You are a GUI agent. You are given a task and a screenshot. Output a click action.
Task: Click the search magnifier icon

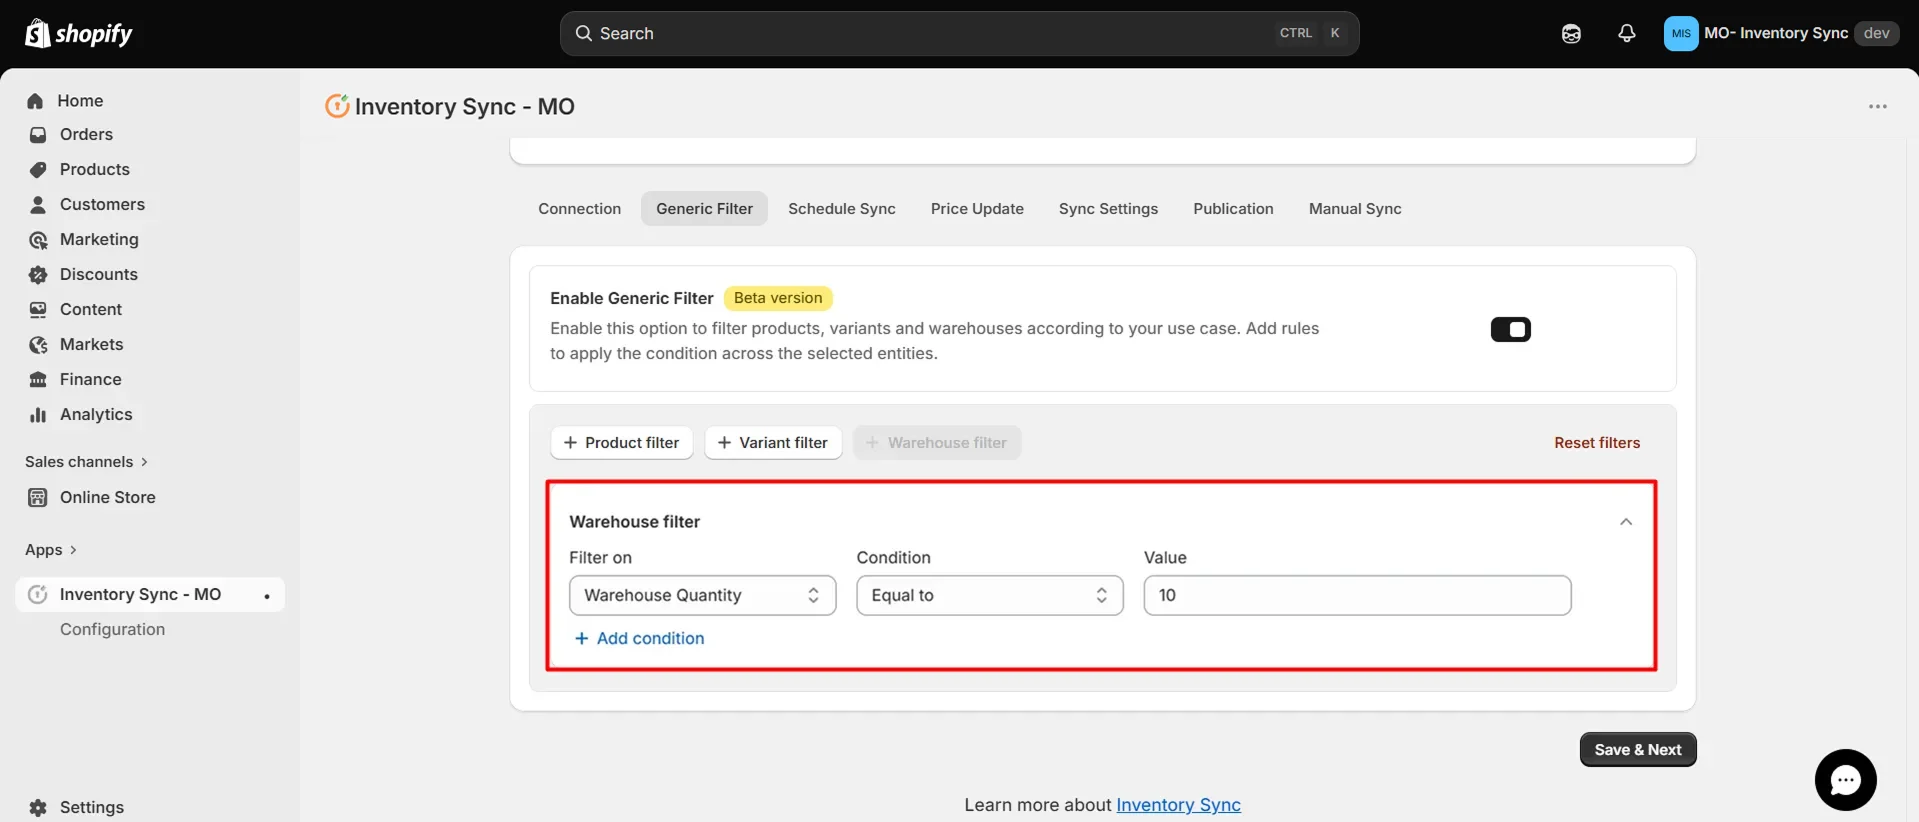pyautogui.click(x=584, y=33)
